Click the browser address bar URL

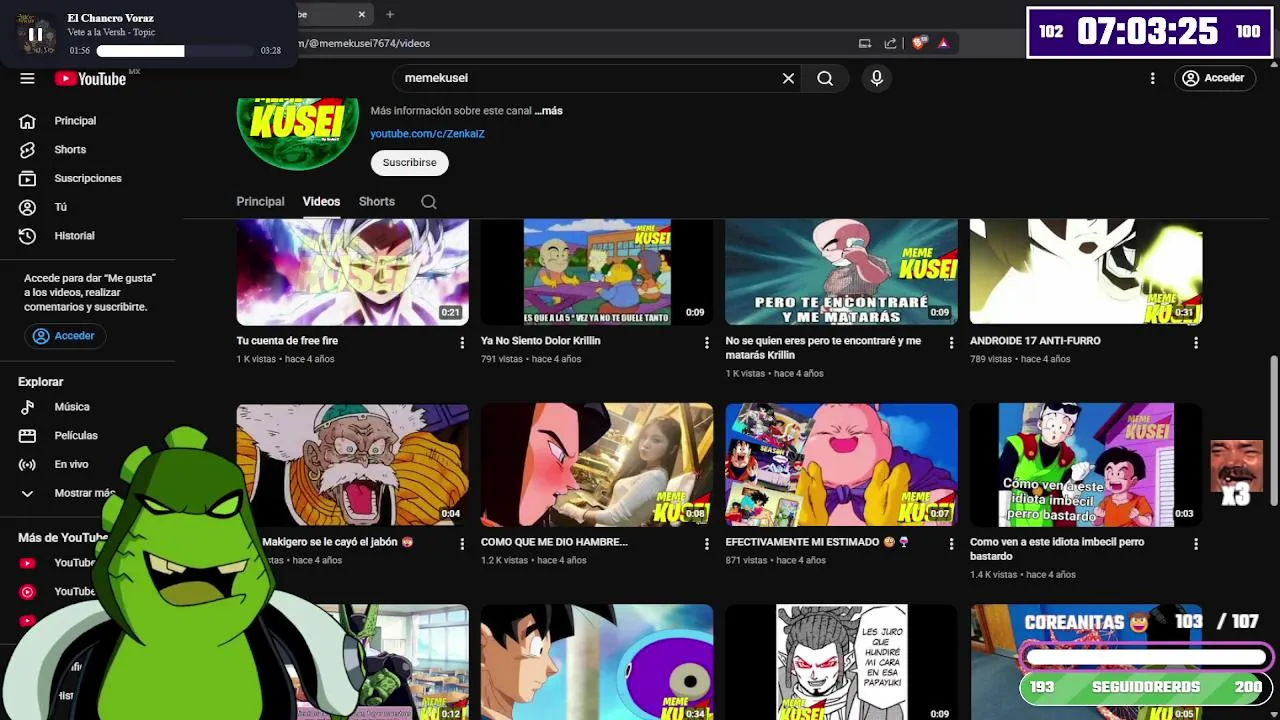(365, 43)
